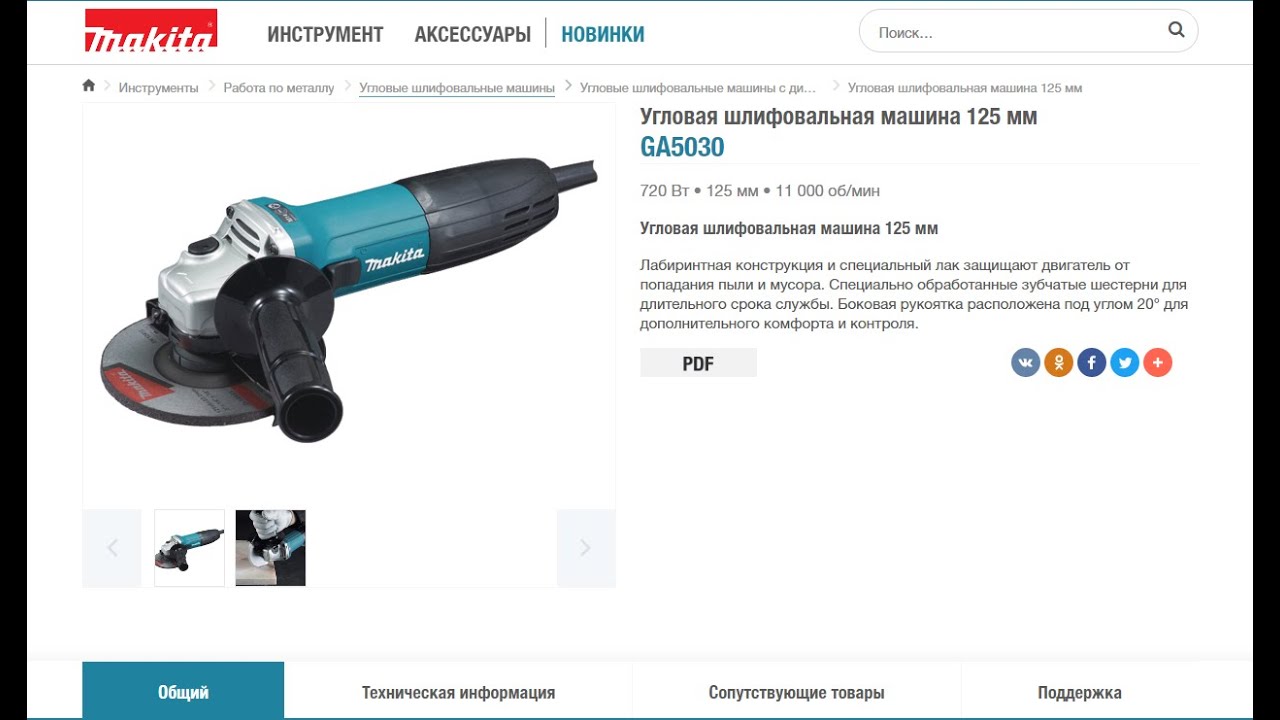Download the PDF brochure
Screen dimensions: 1280x720
(698, 363)
